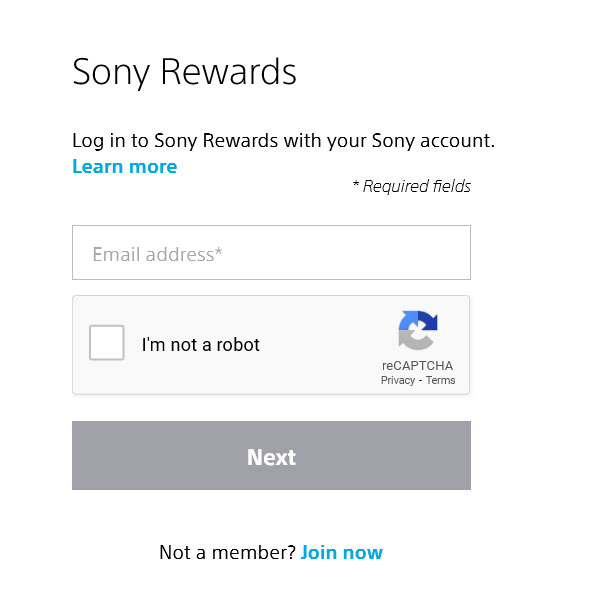591x589 pixels.
Task: Click the asterisk before Required fields
Action: coord(355,184)
